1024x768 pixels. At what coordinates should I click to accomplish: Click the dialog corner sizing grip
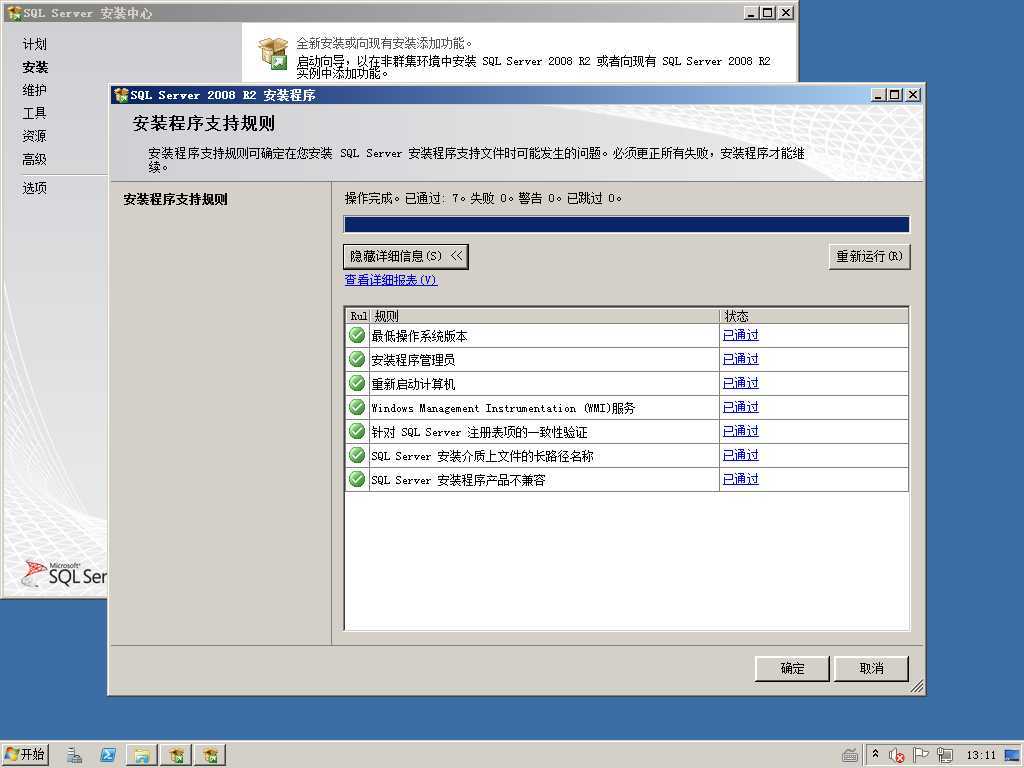pyautogui.click(x=916, y=686)
